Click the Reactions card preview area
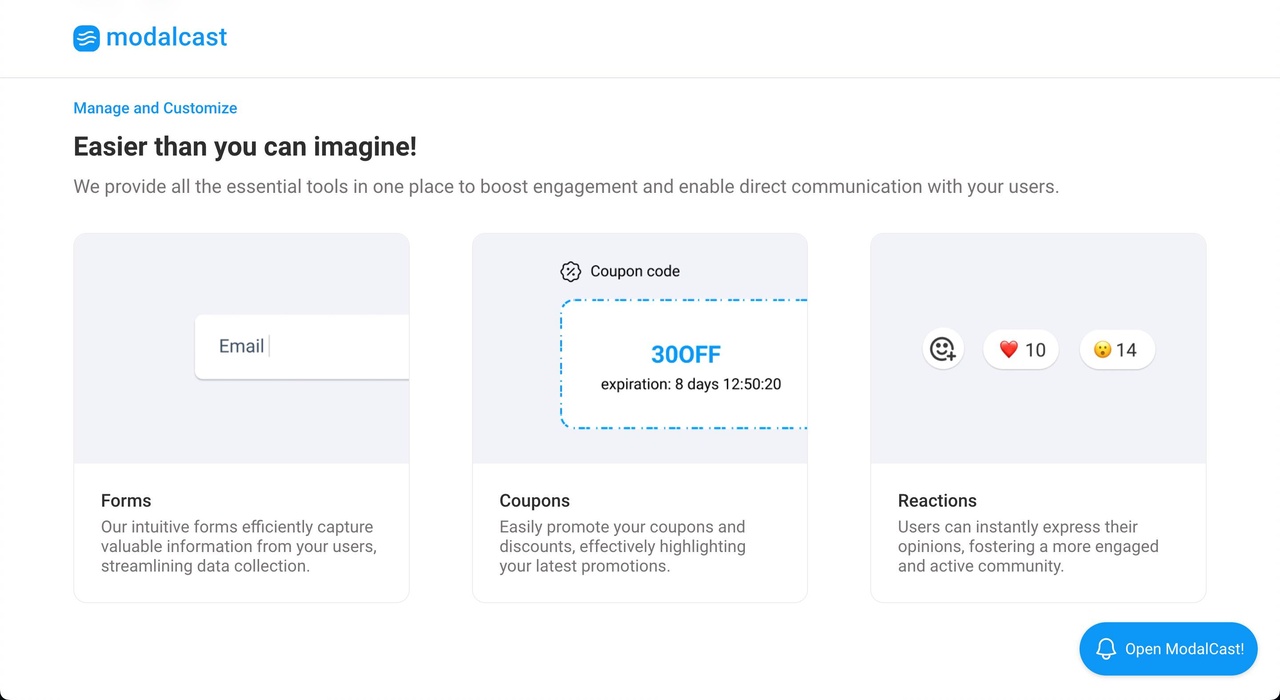The image size is (1280, 700). point(1038,420)
